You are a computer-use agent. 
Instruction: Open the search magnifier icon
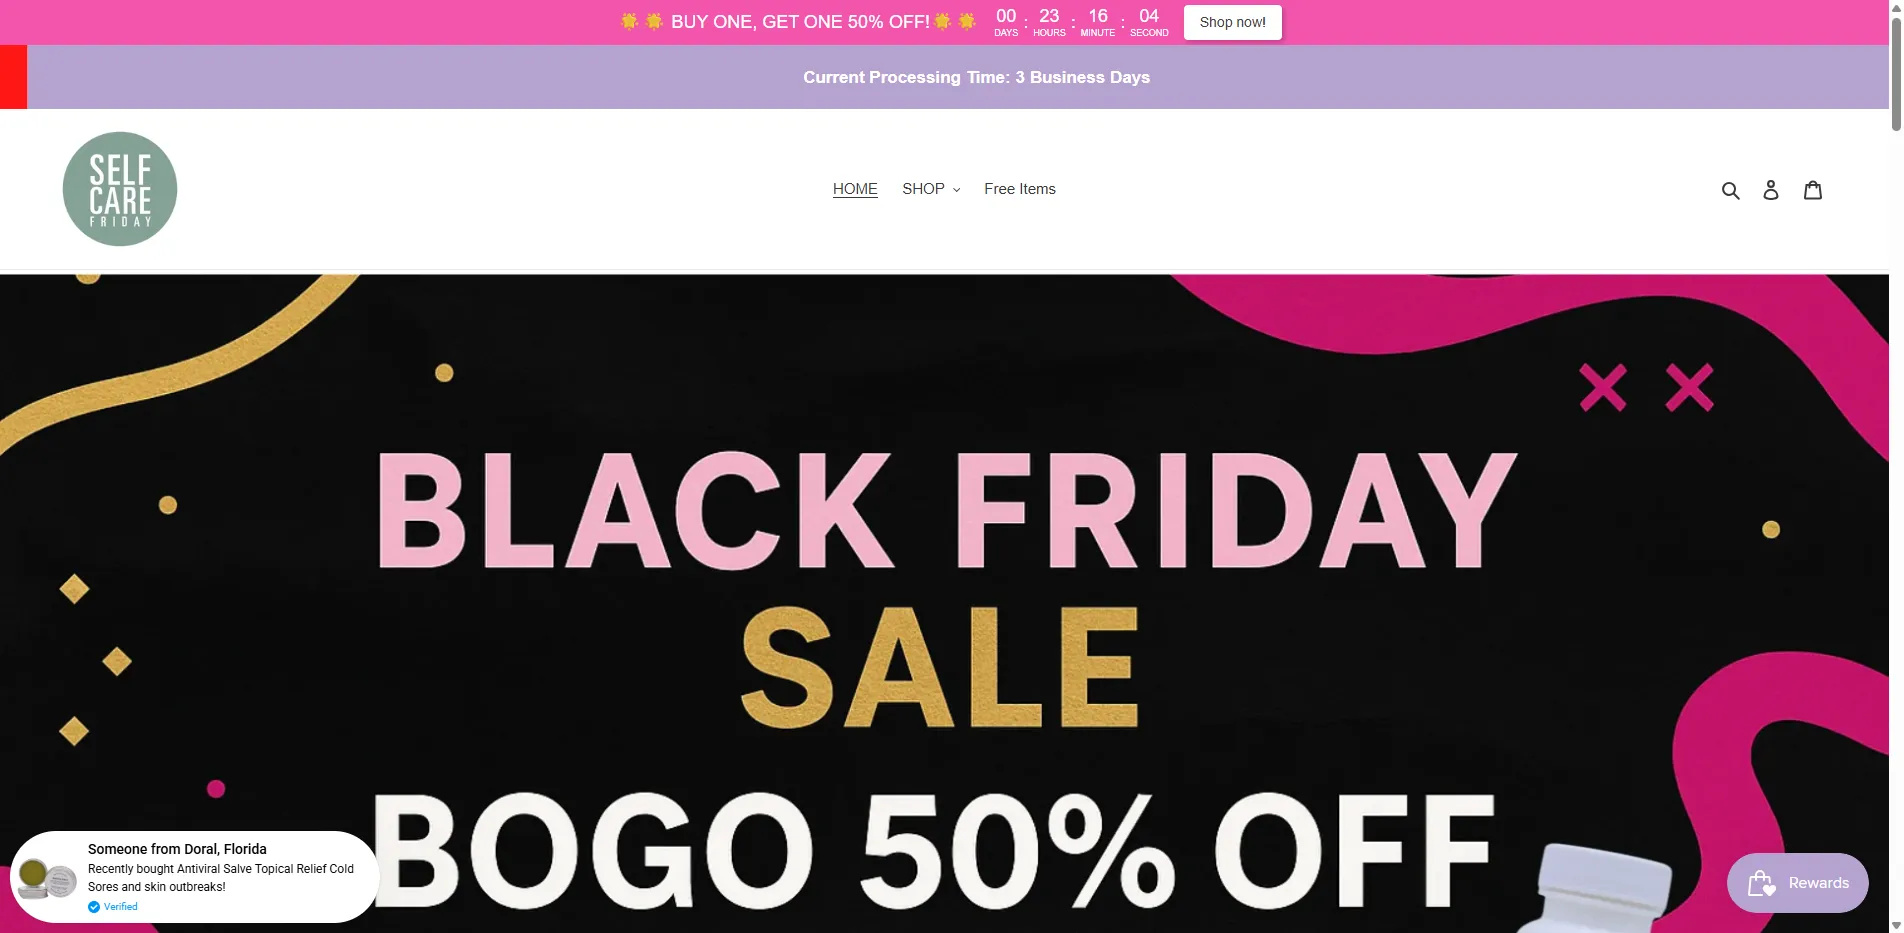tap(1730, 190)
